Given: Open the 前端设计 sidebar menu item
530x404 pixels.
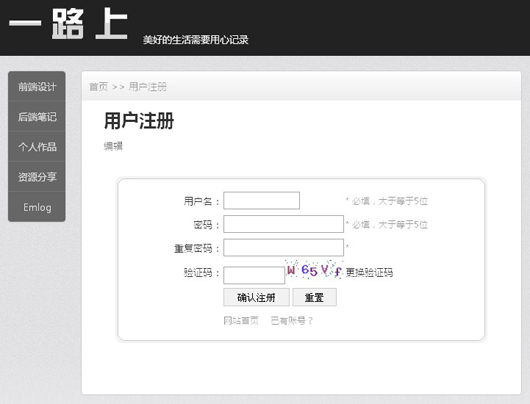Looking at the screenshot, I should pos(37,87).
